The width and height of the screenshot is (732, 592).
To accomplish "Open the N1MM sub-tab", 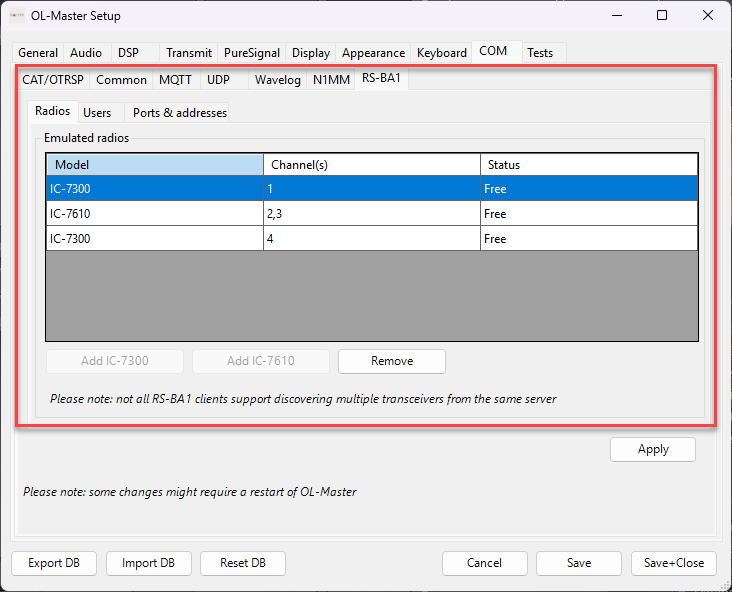I will (x=331, y=80).
